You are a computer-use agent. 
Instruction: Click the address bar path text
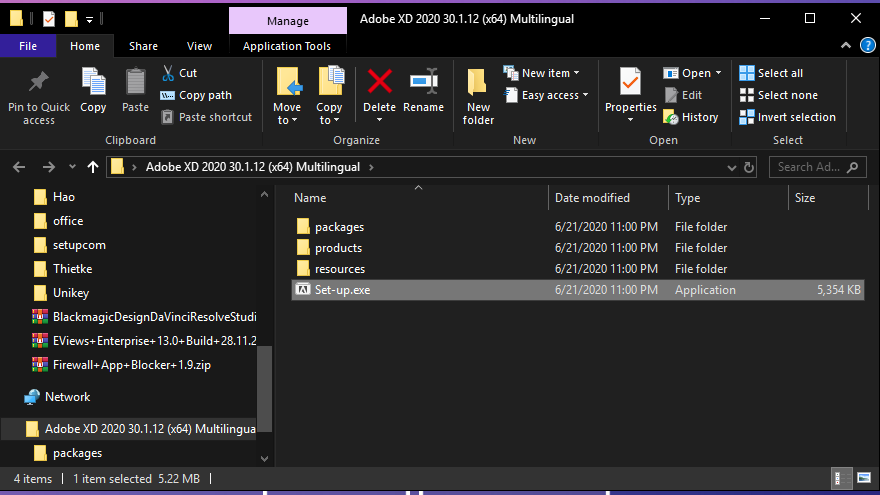tap(253, 167)
